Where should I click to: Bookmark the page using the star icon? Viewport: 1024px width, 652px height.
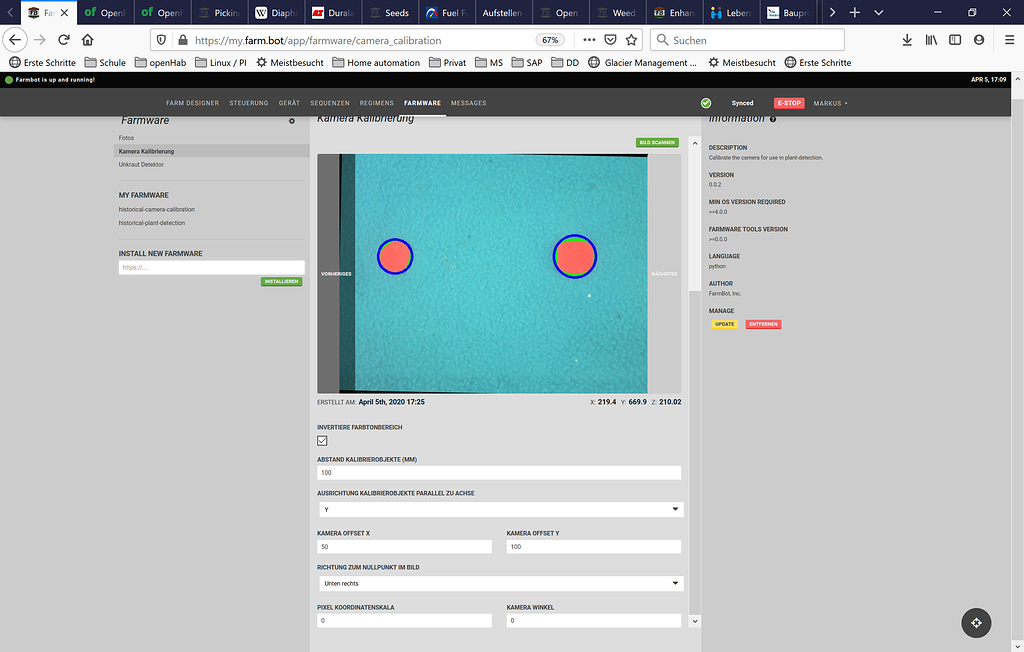(x=631, y=41)
